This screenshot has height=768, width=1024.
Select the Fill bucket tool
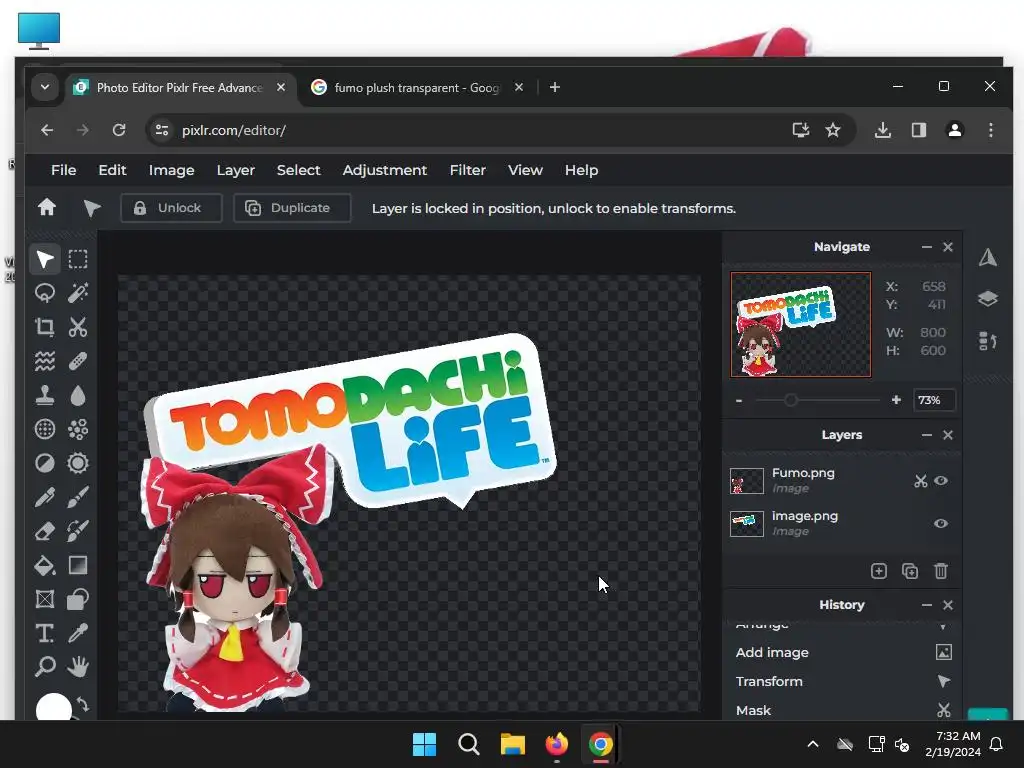[x=44, y=565]
